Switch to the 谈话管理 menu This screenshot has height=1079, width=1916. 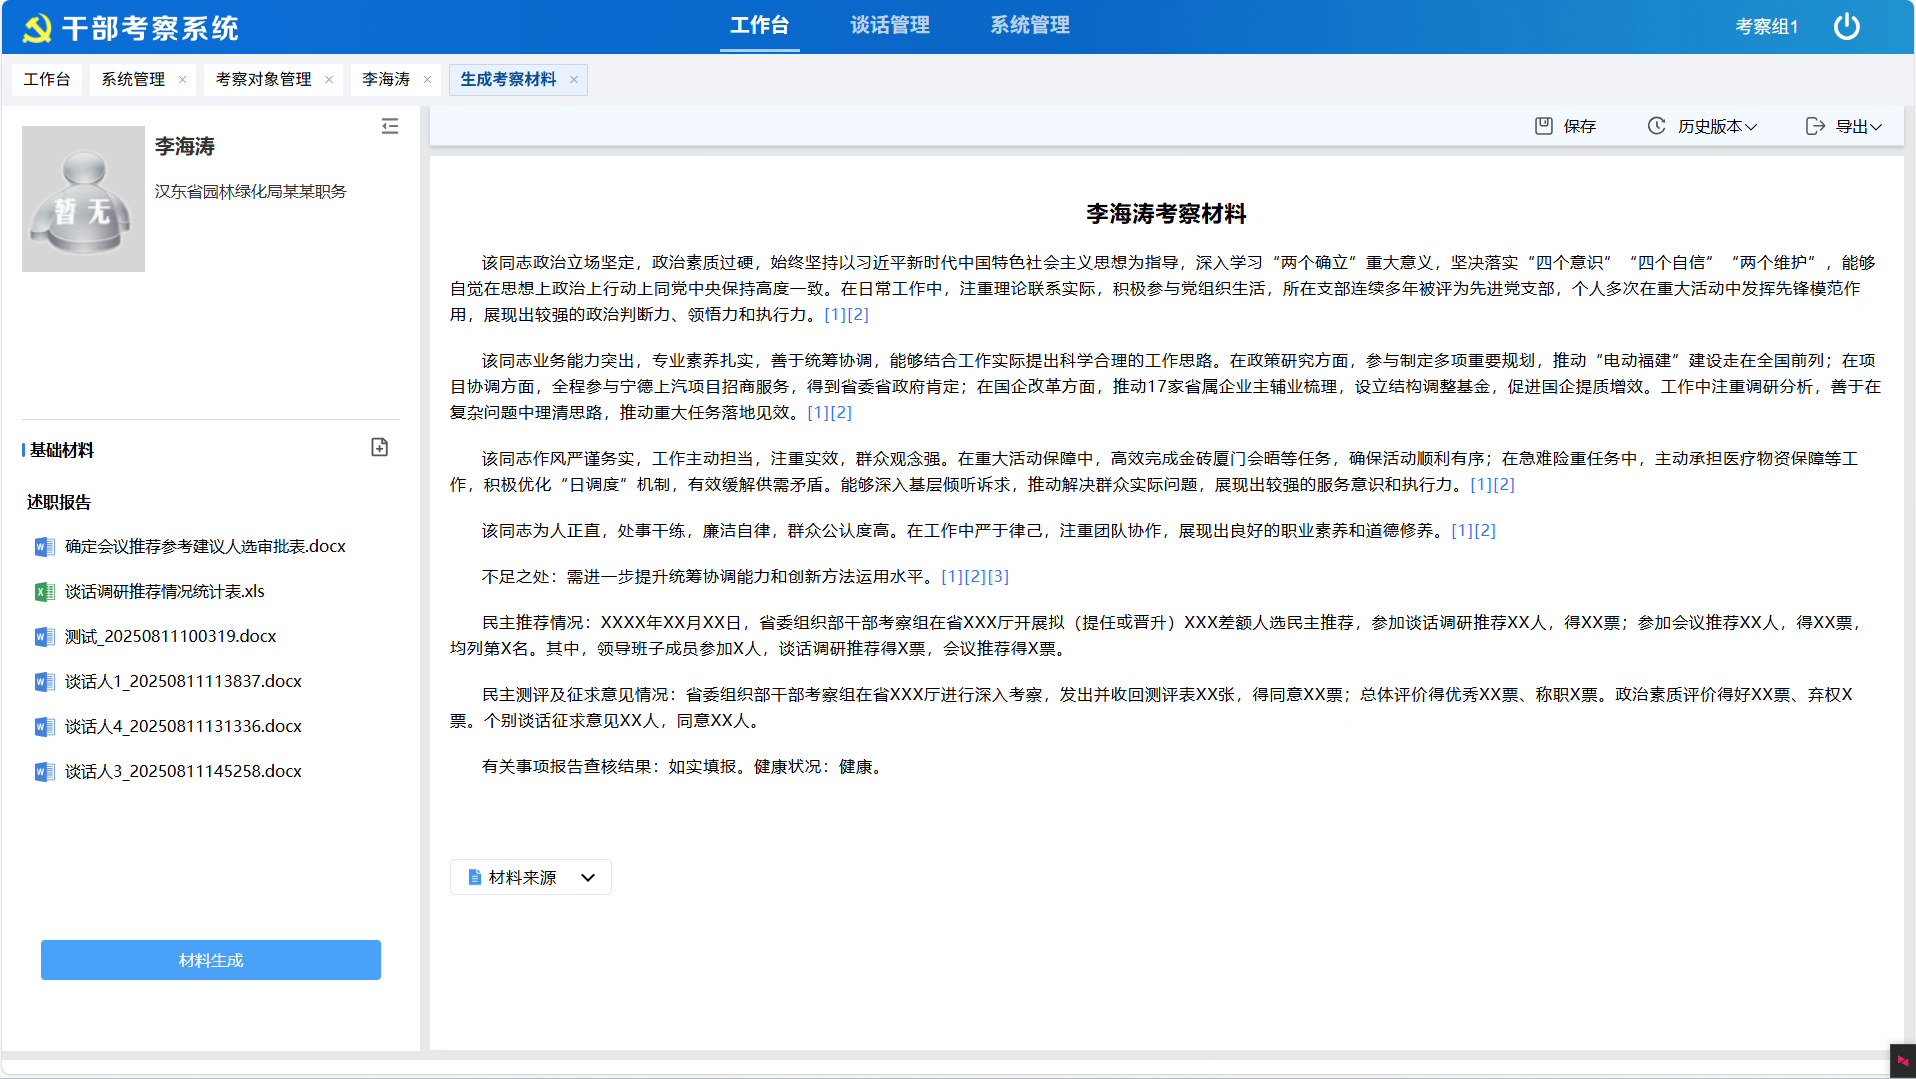890,25
